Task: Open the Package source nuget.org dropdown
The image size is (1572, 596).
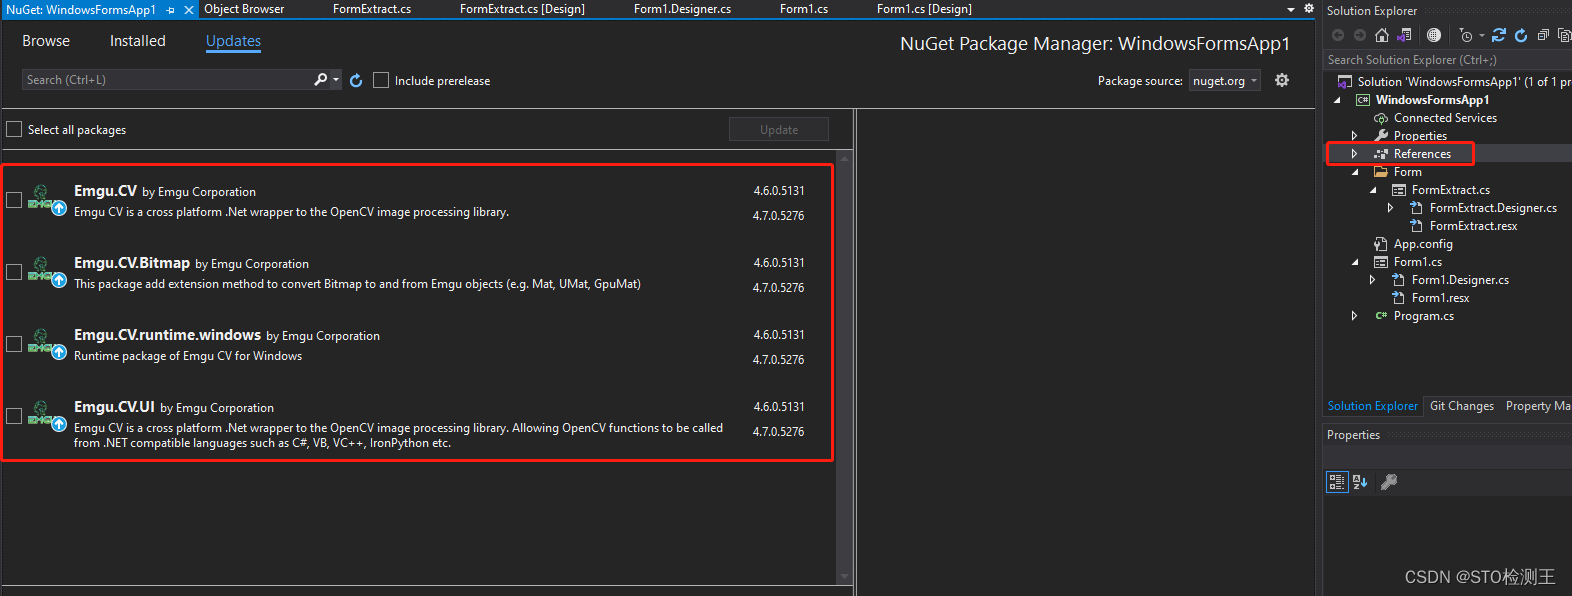Action: click(x=1225, y=81)
